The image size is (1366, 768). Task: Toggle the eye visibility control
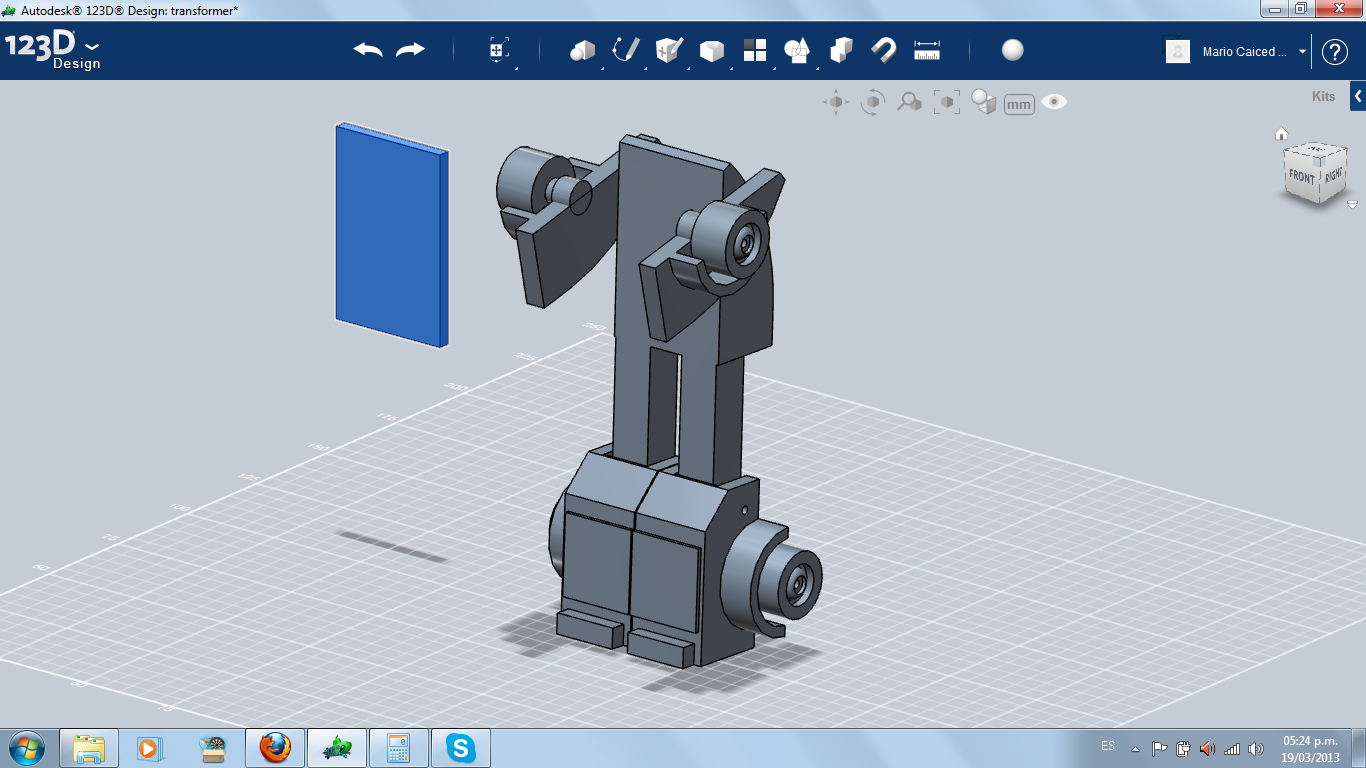[x=1054, y=102]
